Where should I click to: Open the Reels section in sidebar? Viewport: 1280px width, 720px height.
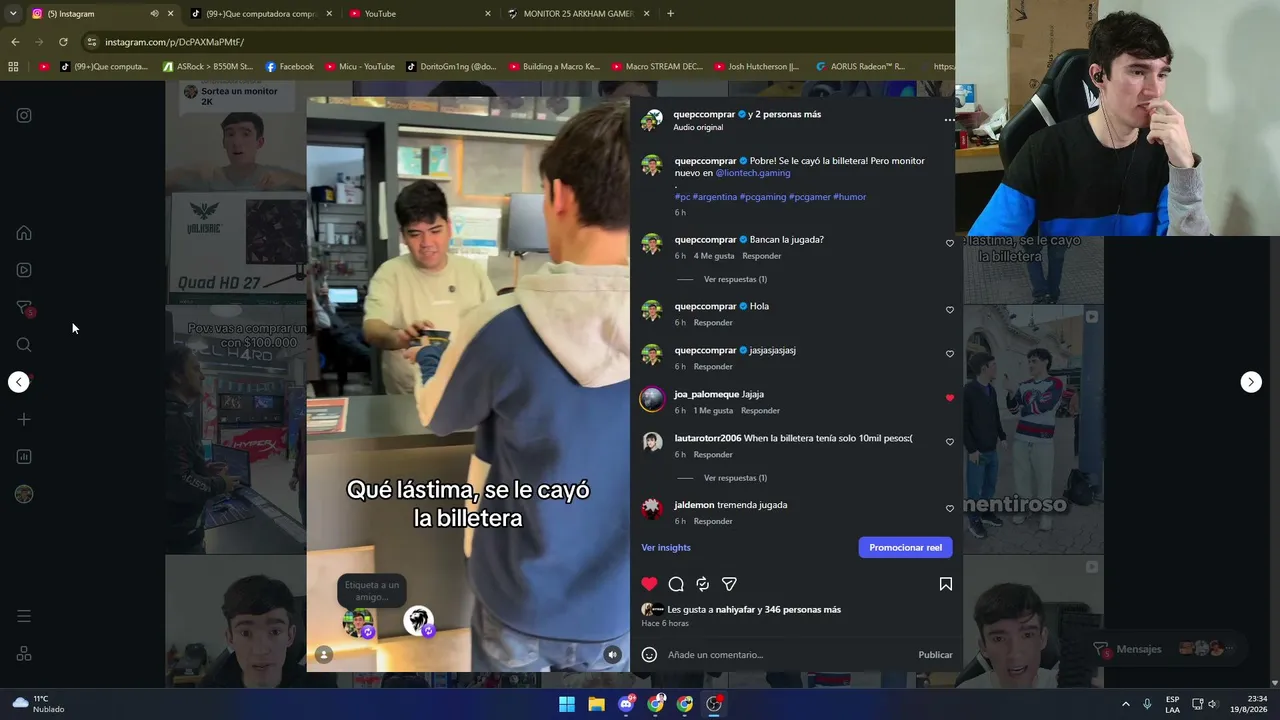point(24,270)
